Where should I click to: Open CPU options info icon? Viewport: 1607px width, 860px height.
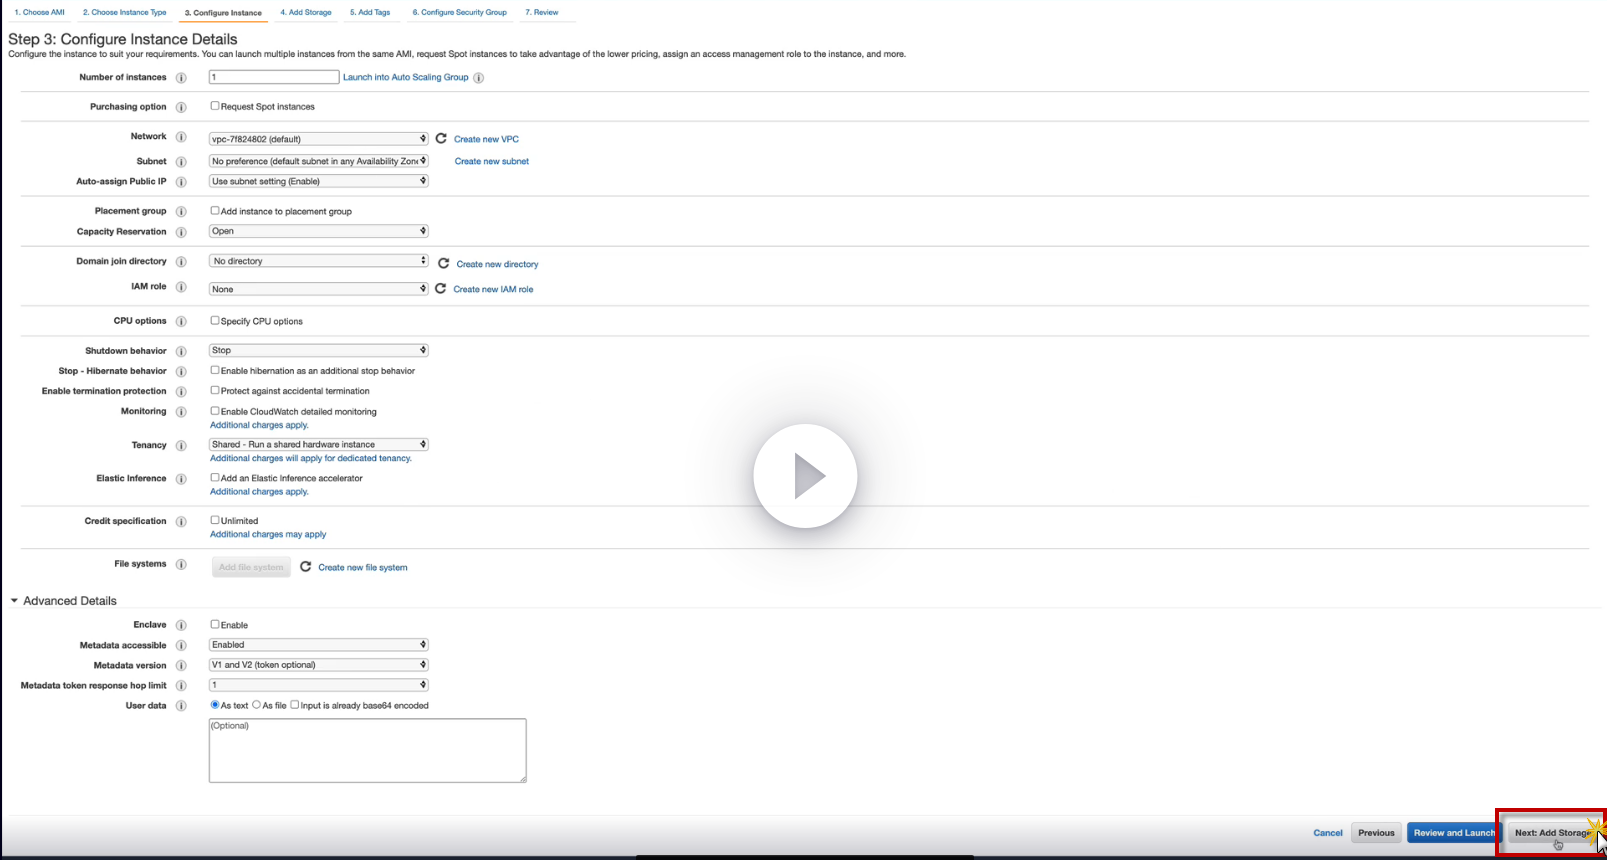point(181,322)
